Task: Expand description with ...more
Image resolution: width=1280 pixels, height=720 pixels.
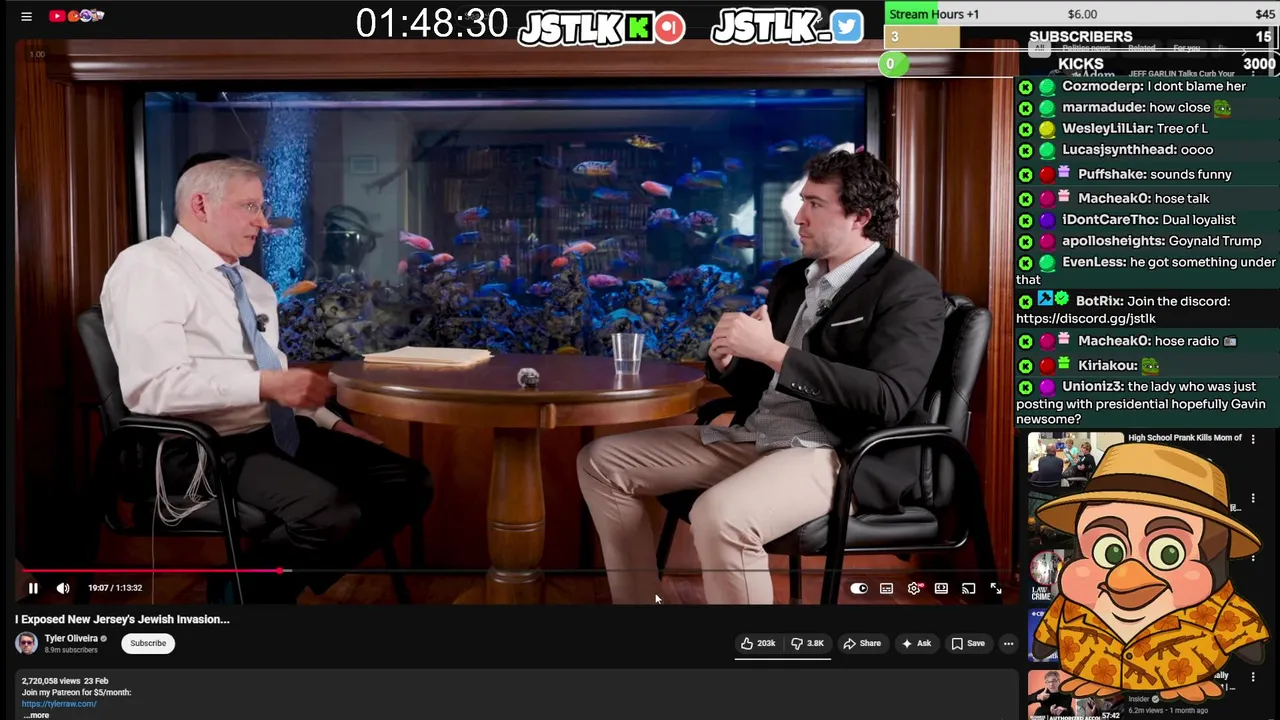Action: pyautogui.click(x=36, y=715)
